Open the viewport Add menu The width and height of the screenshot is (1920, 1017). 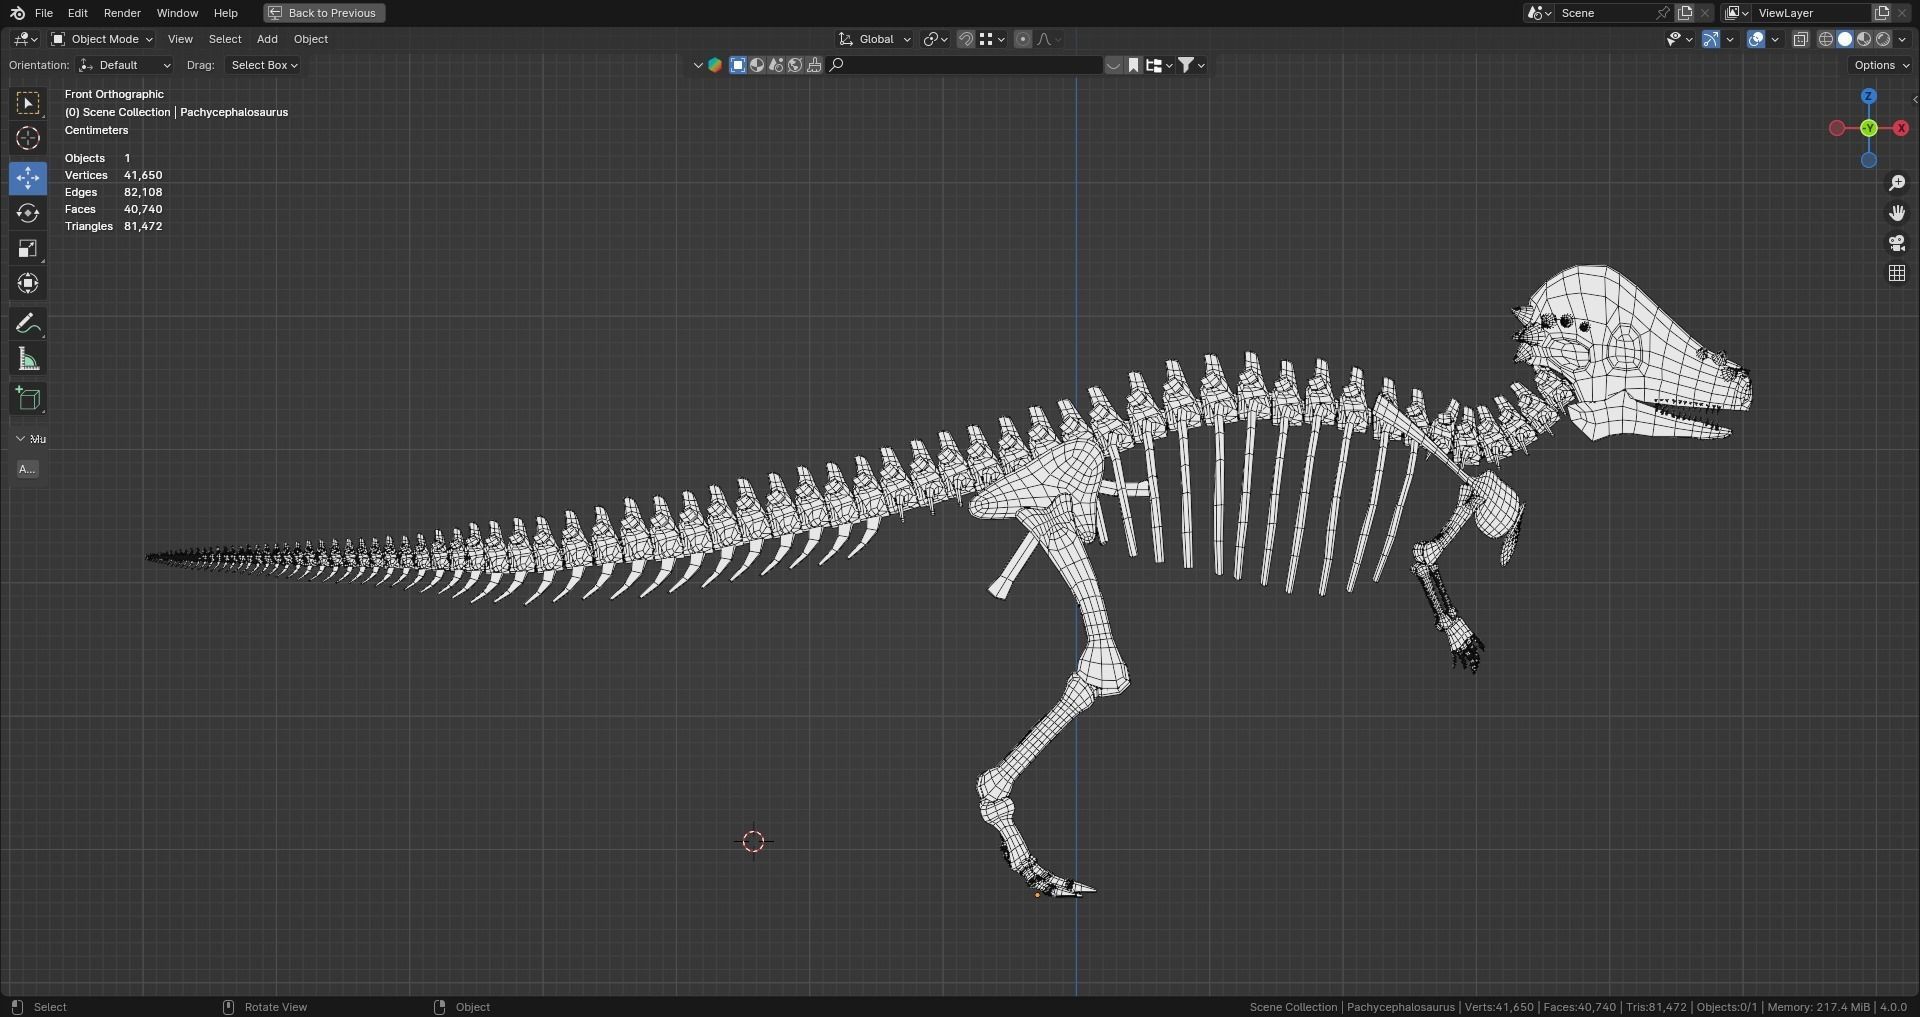(x=267, y=39)
